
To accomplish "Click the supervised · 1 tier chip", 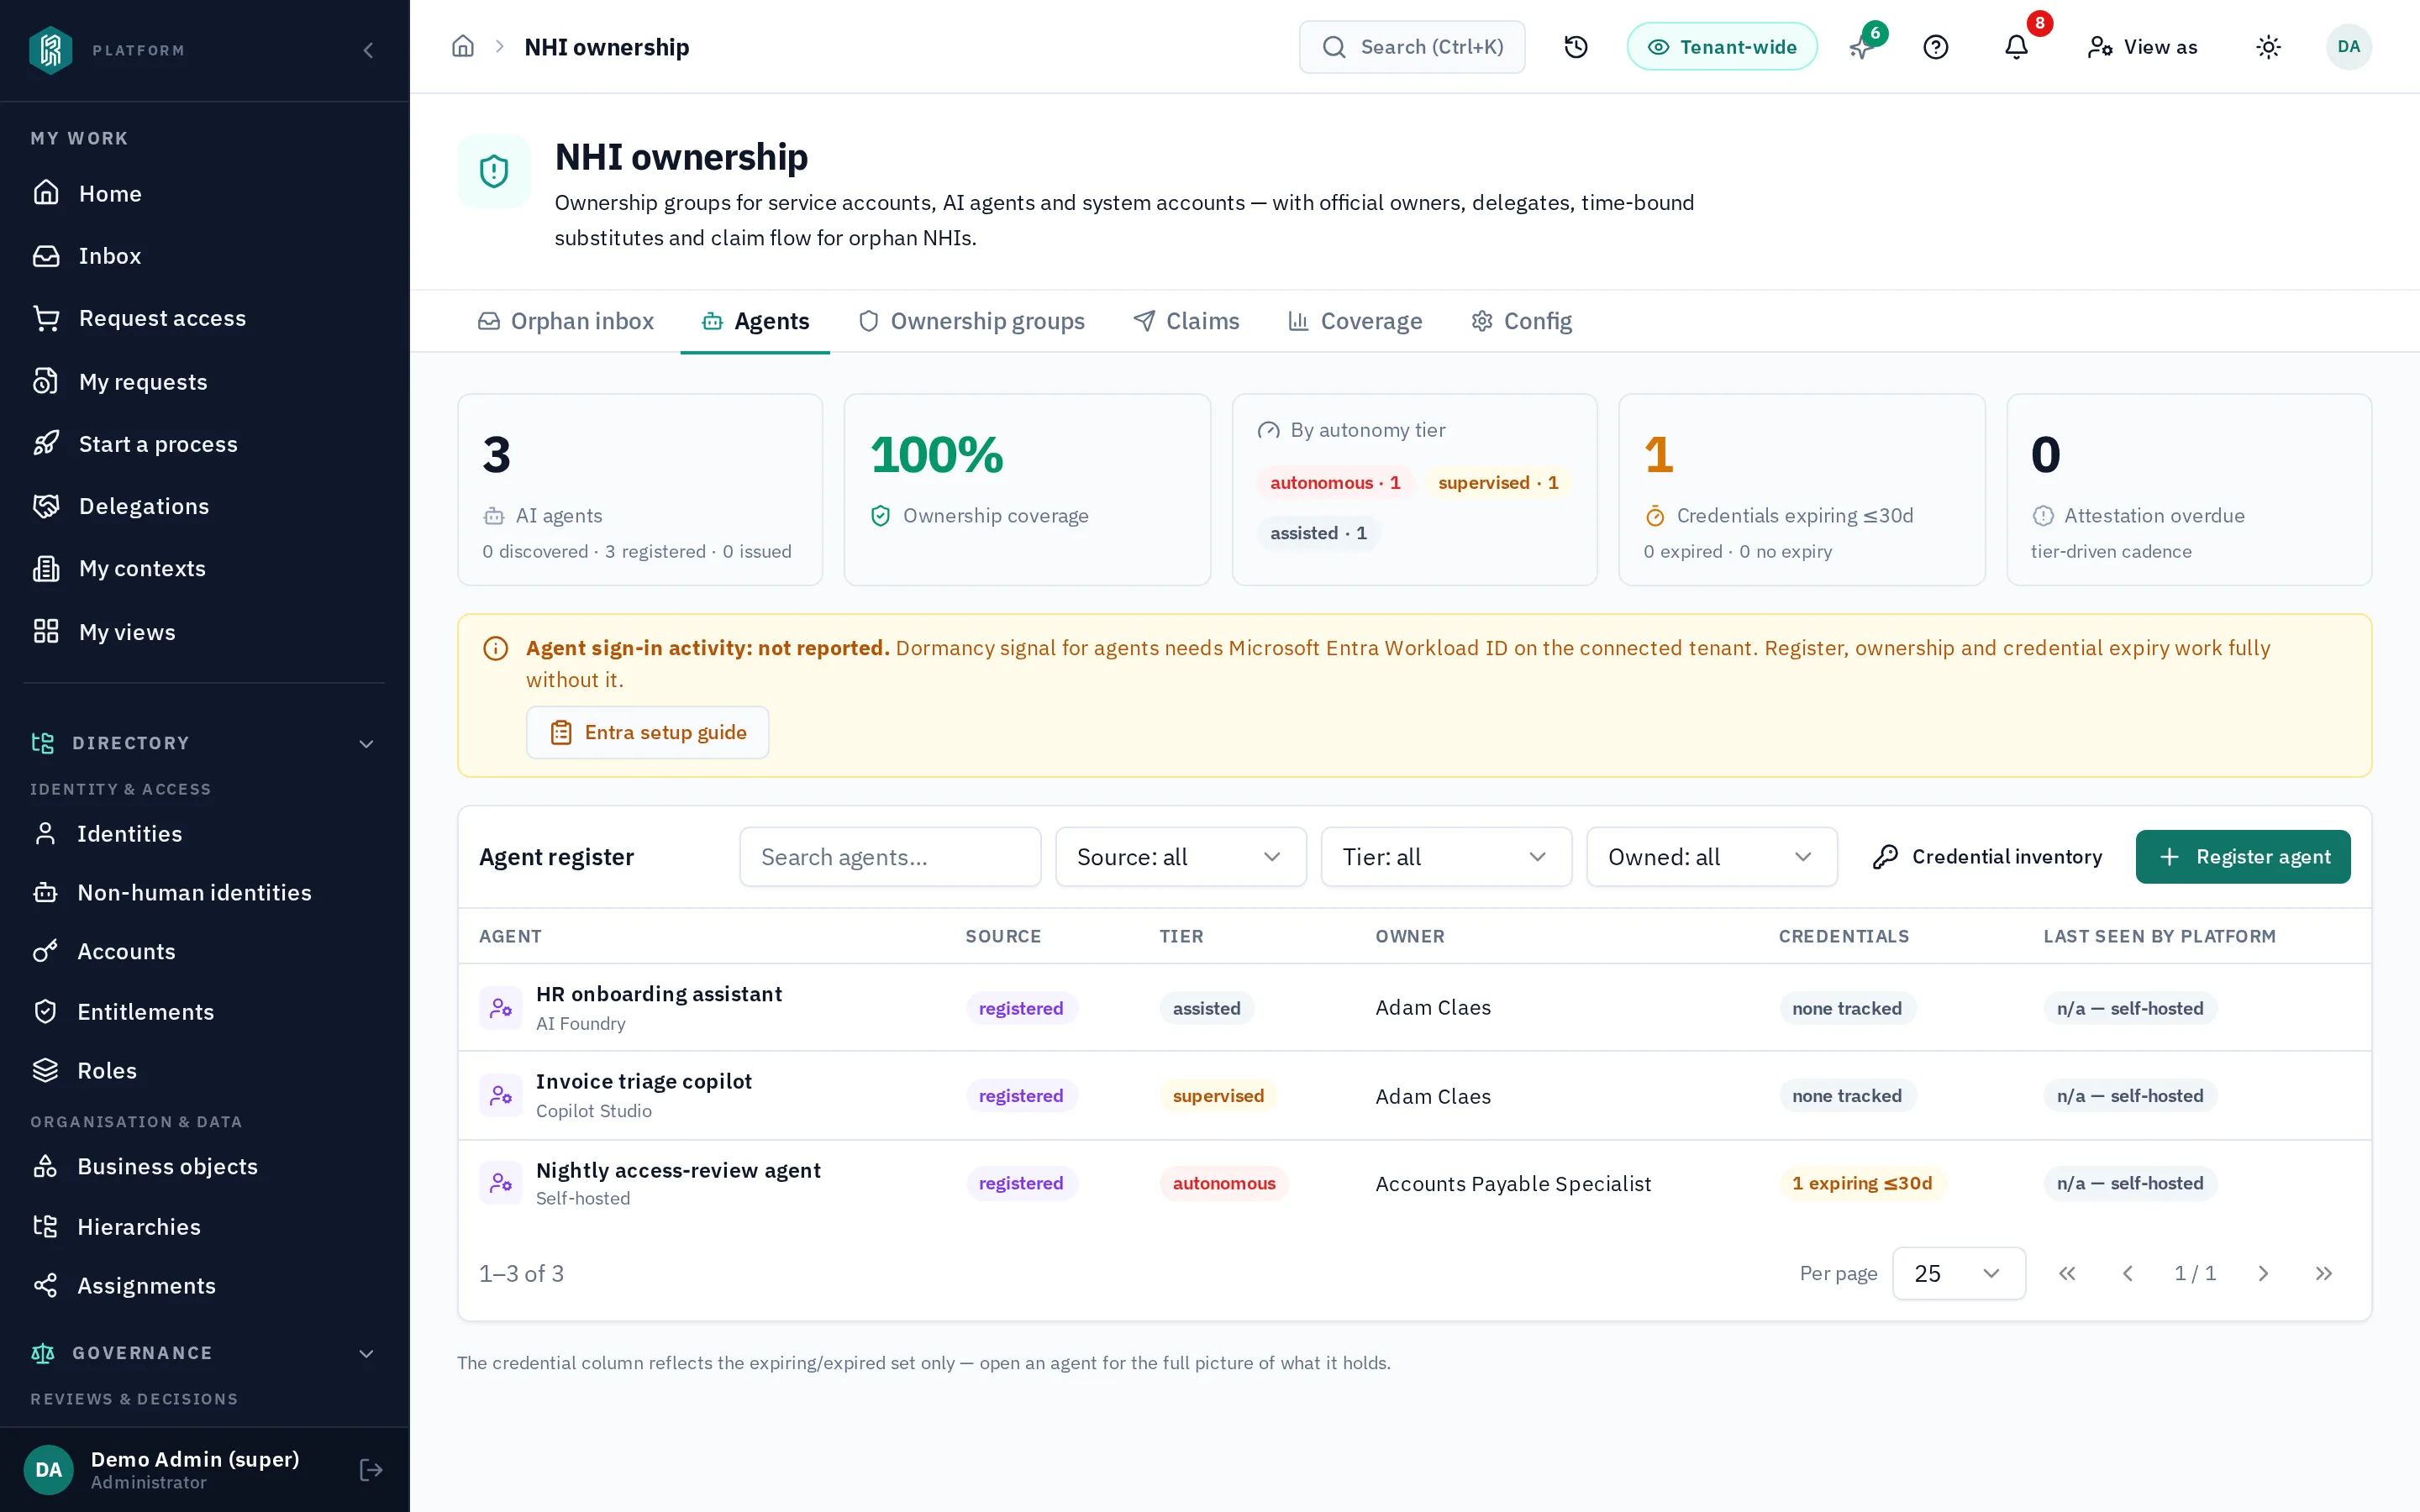I will point(1498,483).
